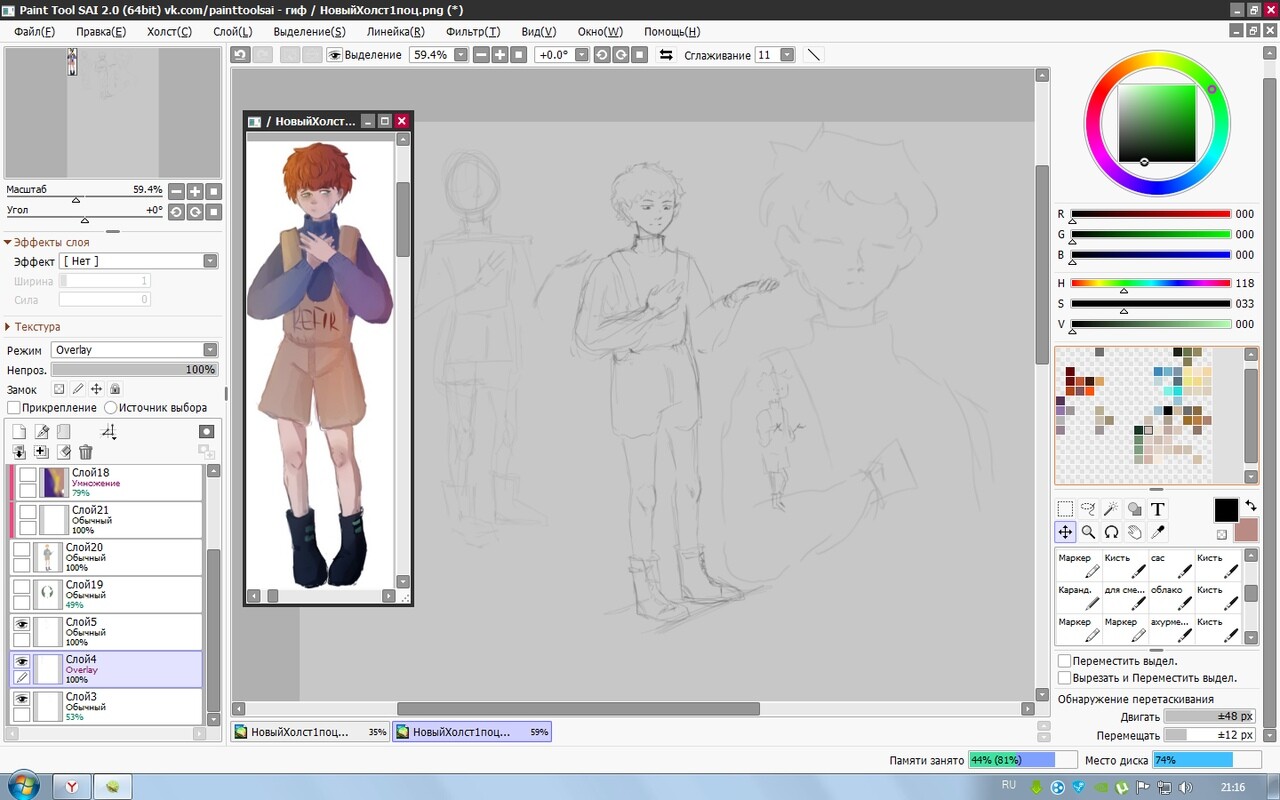Enable the Прикрепление checkbox
1280x800 pixels.
coord(14,408)
